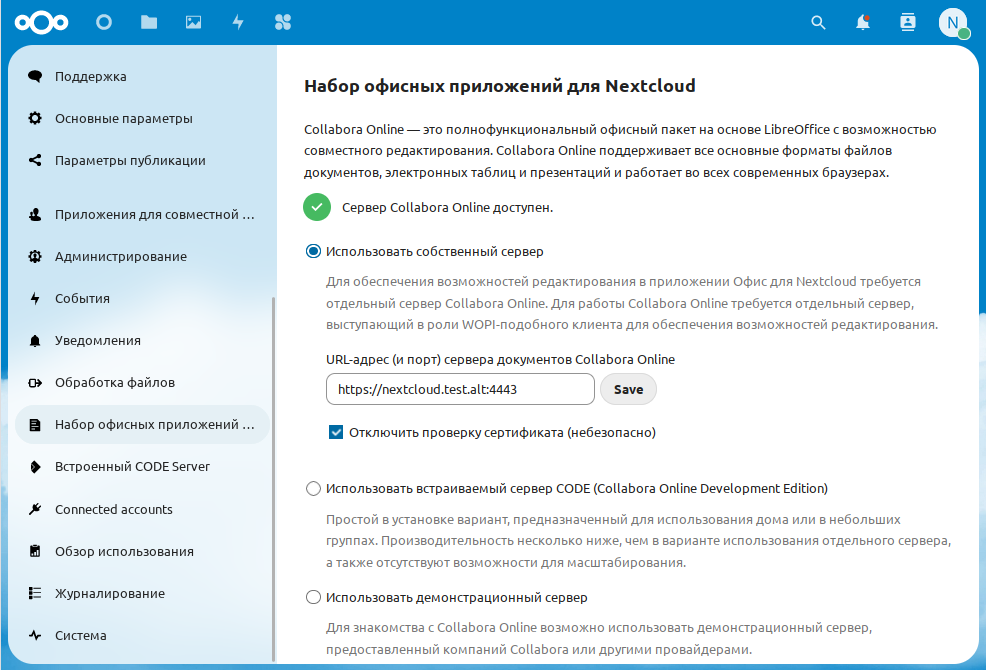Toggle Отключить проверку сертификата checkbox
The height and width of the screenshot is (670, 986).
[336, 432]
